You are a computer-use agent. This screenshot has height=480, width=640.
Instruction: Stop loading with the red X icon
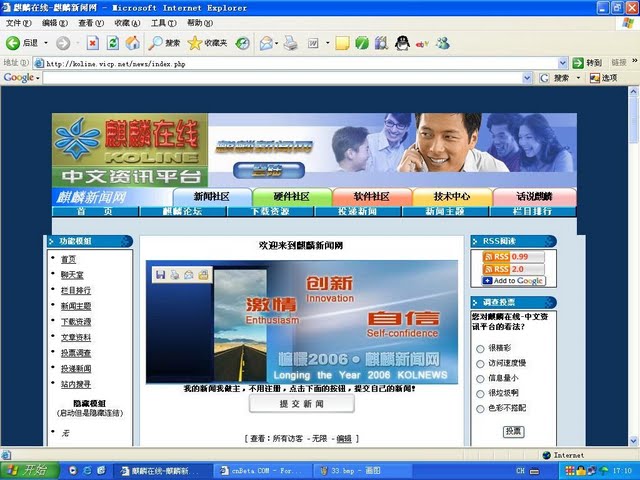click(x=93, y=43)
